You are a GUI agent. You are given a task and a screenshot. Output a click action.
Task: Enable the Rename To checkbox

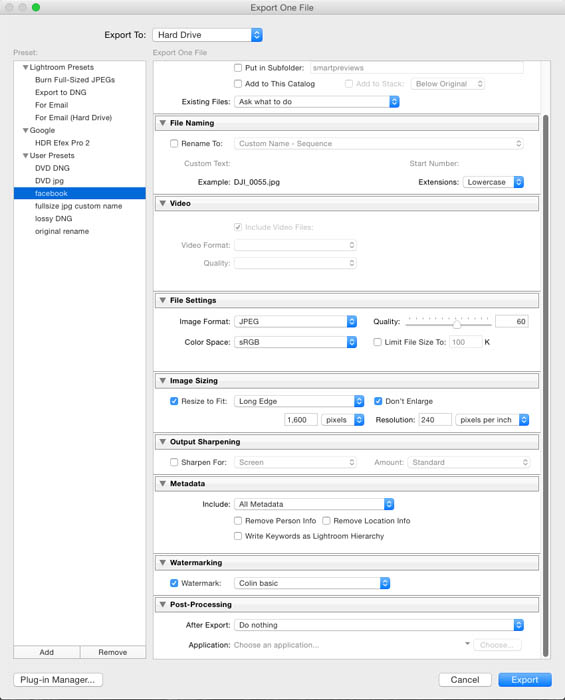point(174,144)
